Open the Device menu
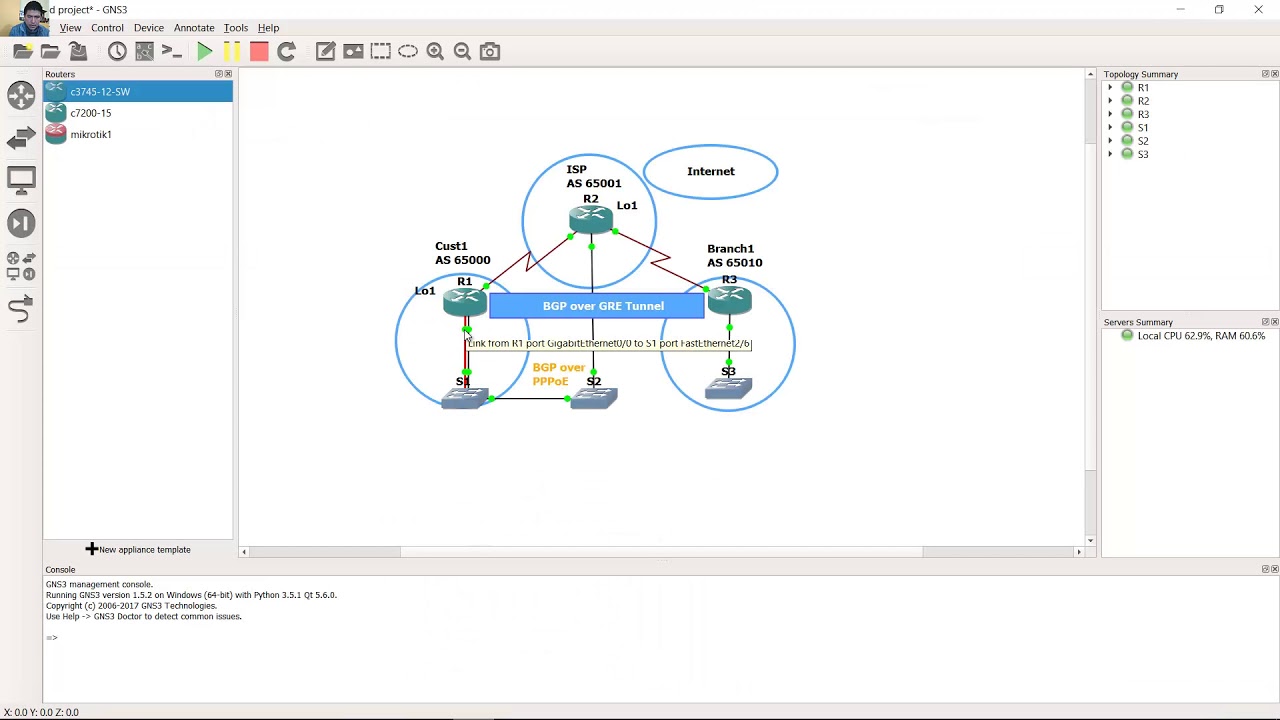1280x720 pixels. [x=149, y=28]
